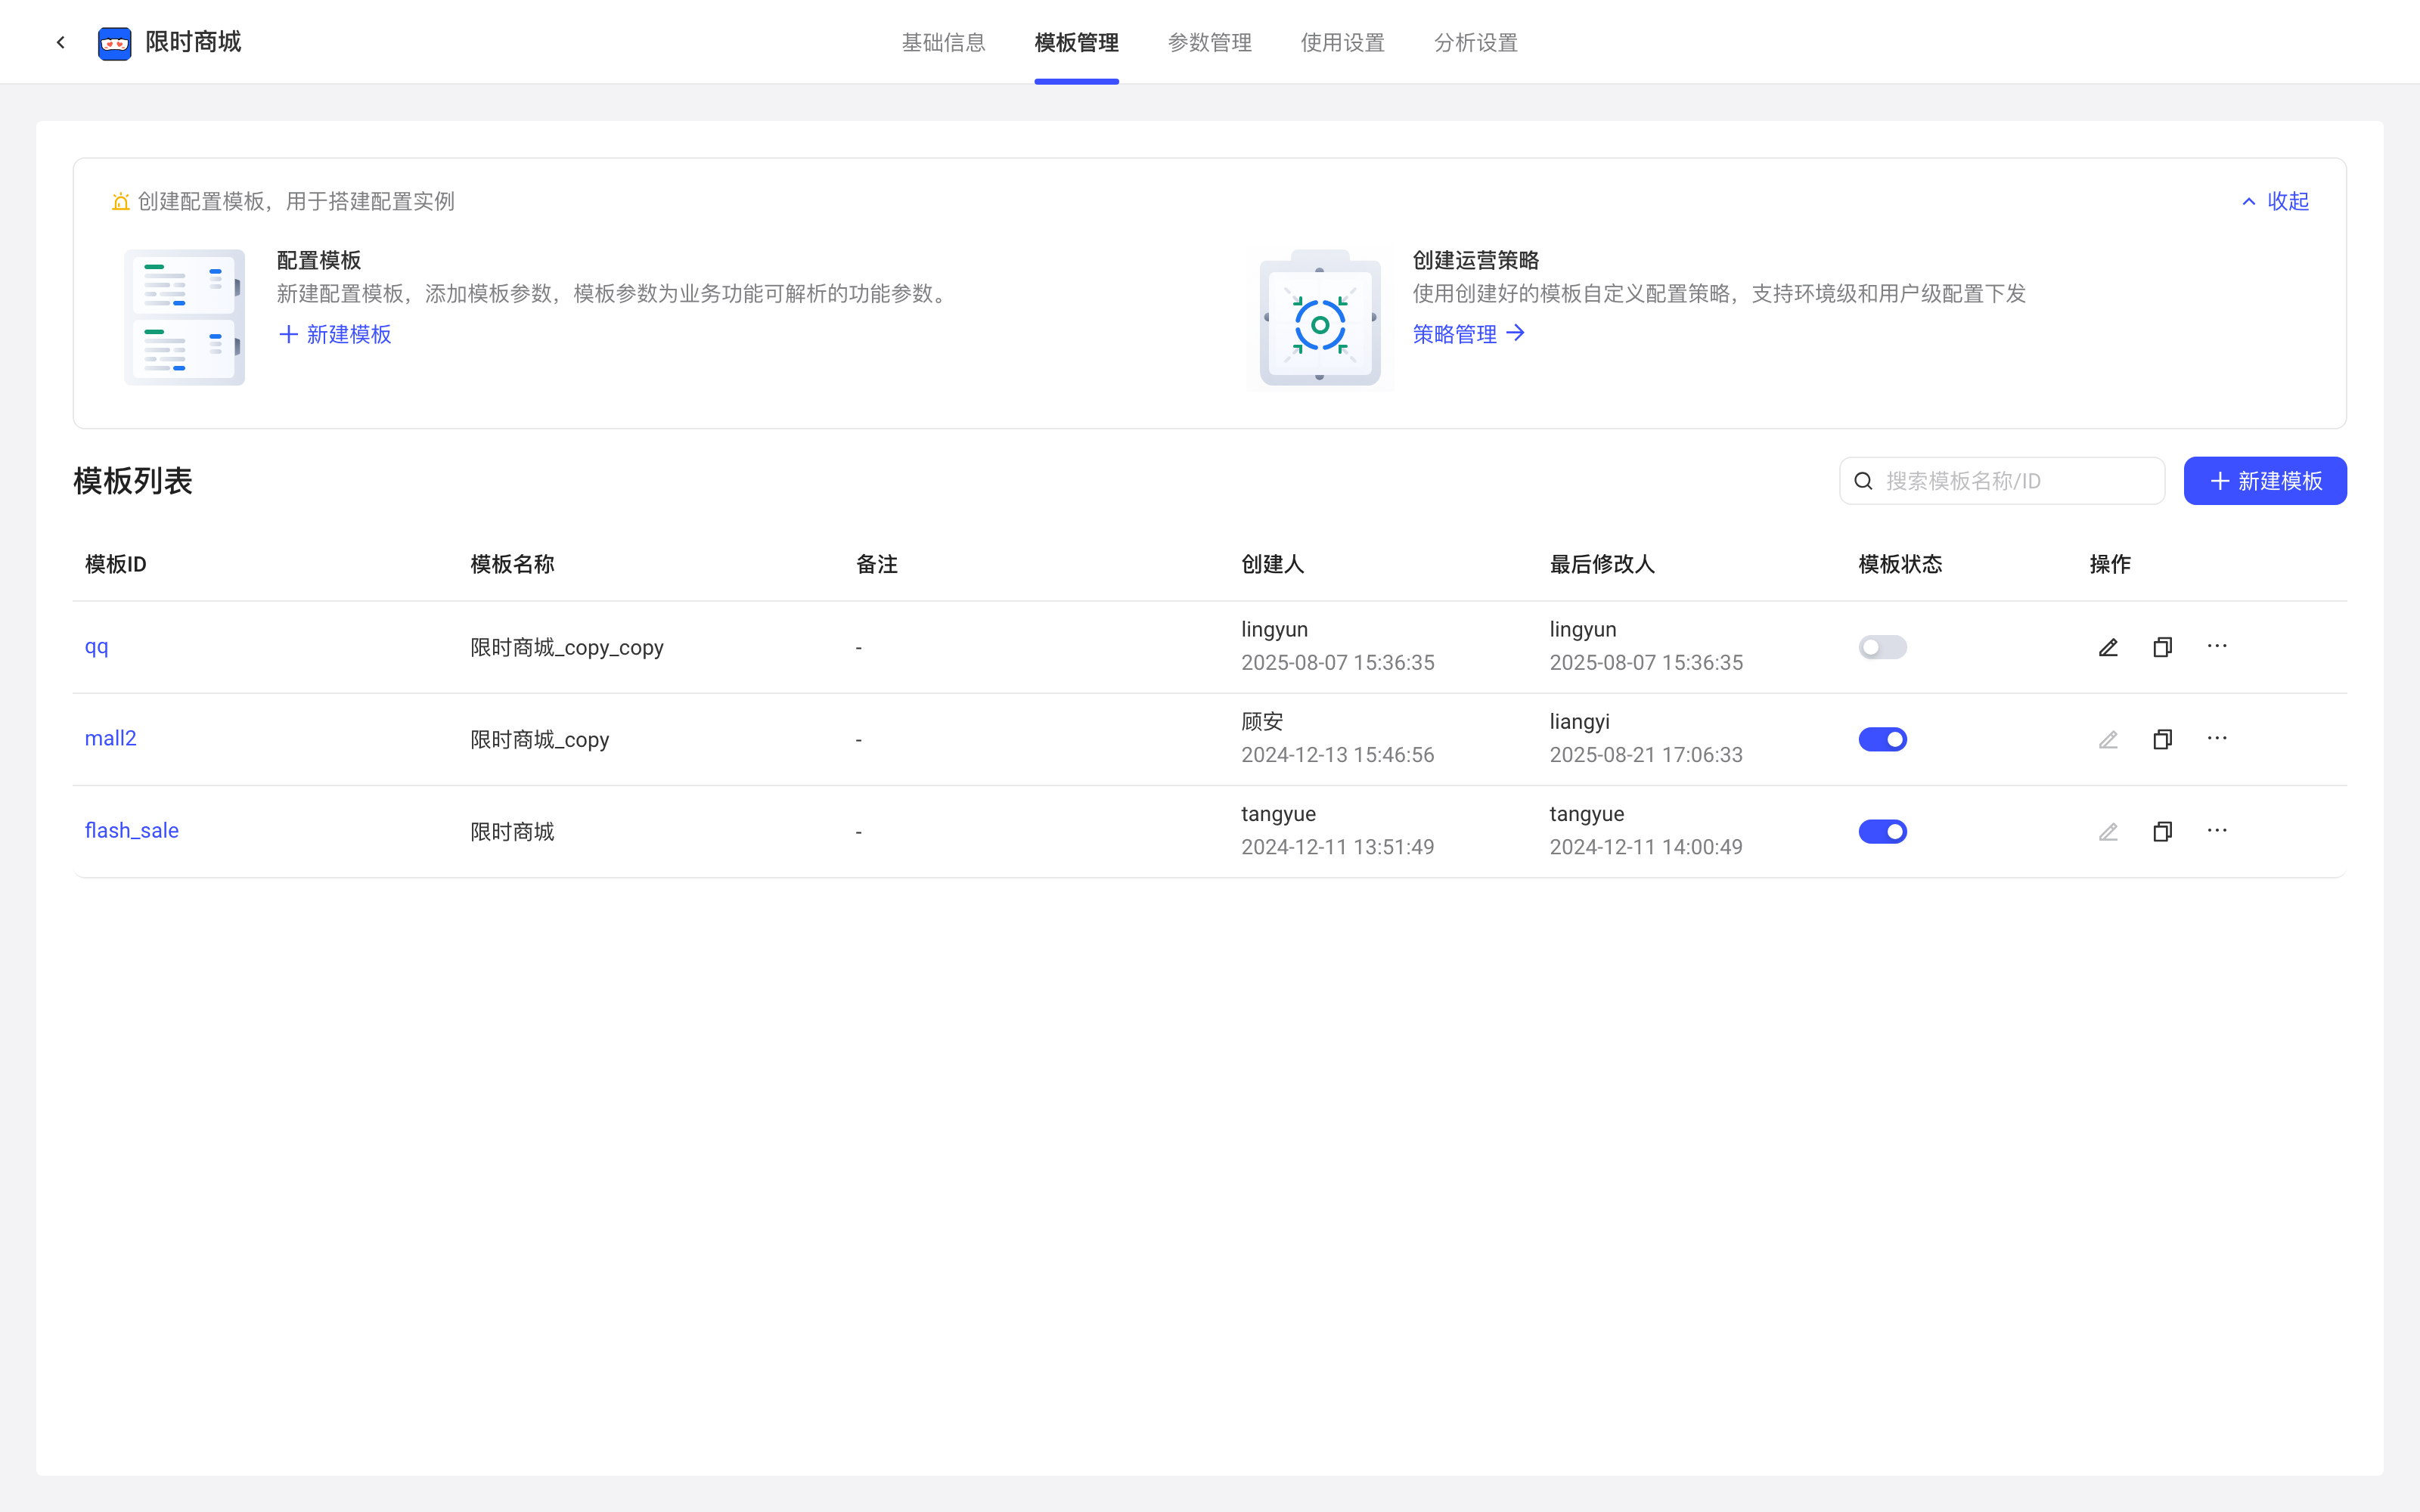Click the 新建模板 link in guide card
Viewport: 2420px width, 1512px height.
[x=335, y=334]
